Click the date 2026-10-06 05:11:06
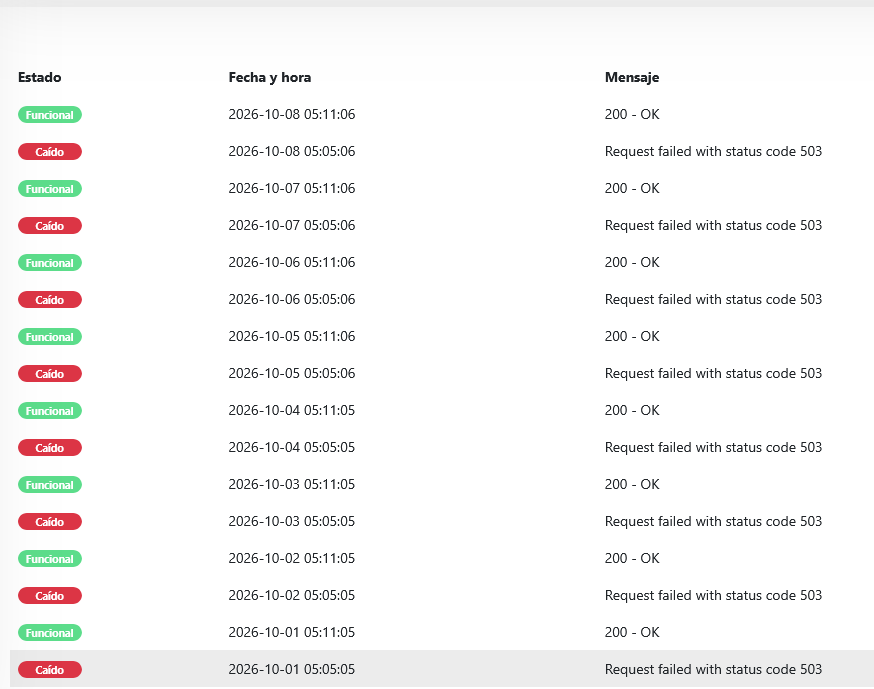The width and height of the screenshot is (874, 689). [x=292, y=263]
